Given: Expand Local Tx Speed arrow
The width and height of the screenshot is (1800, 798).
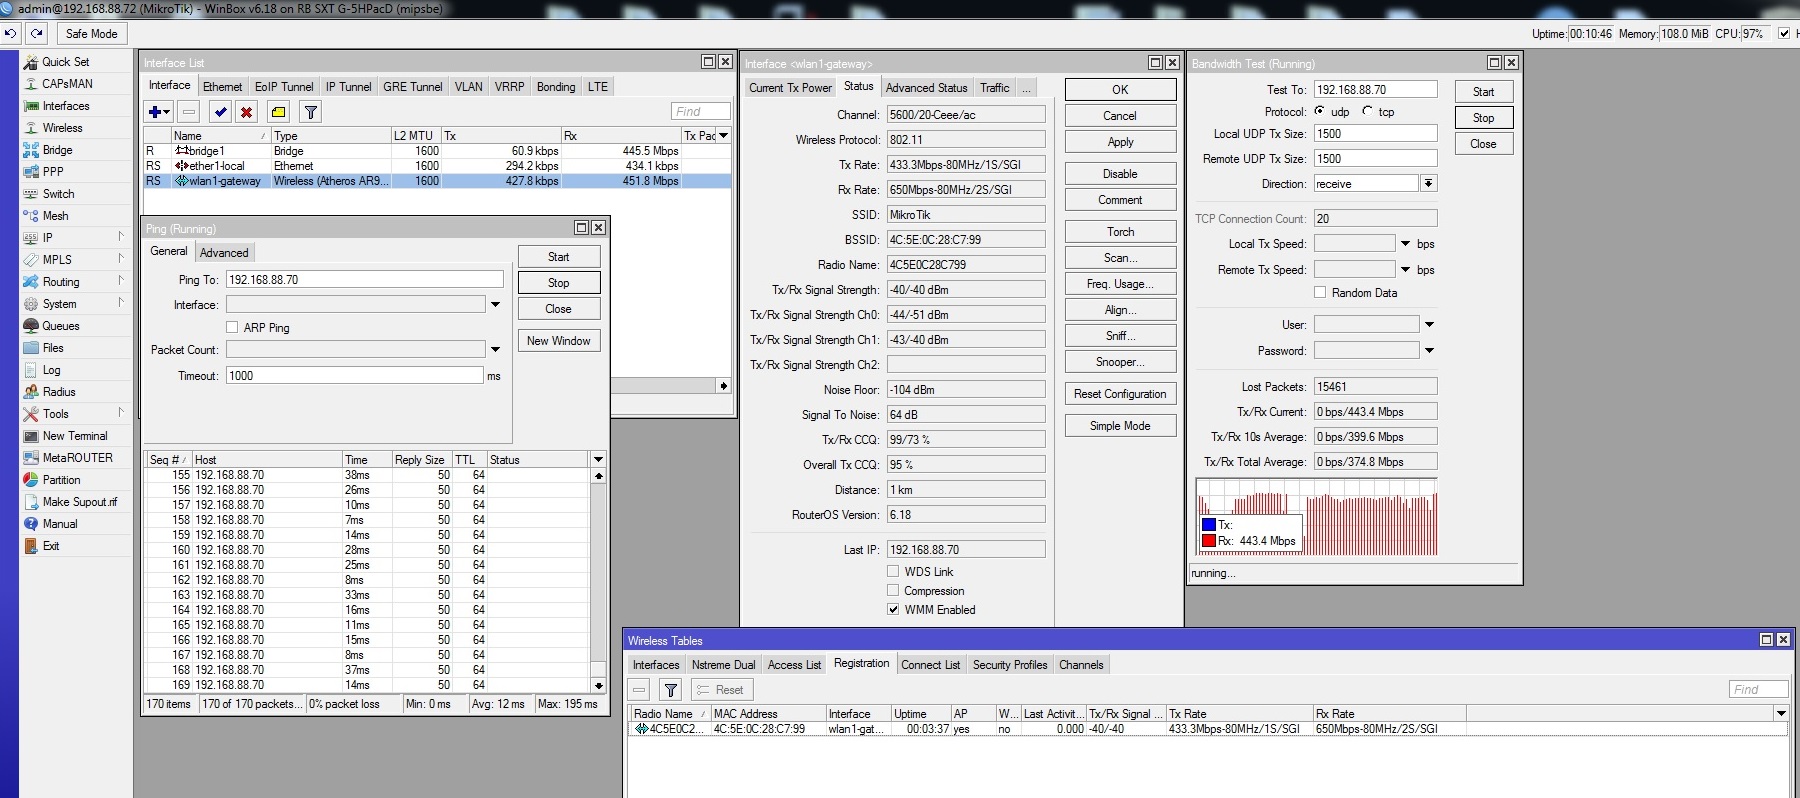Looking at the screenshot, I should pos(1405,244).
